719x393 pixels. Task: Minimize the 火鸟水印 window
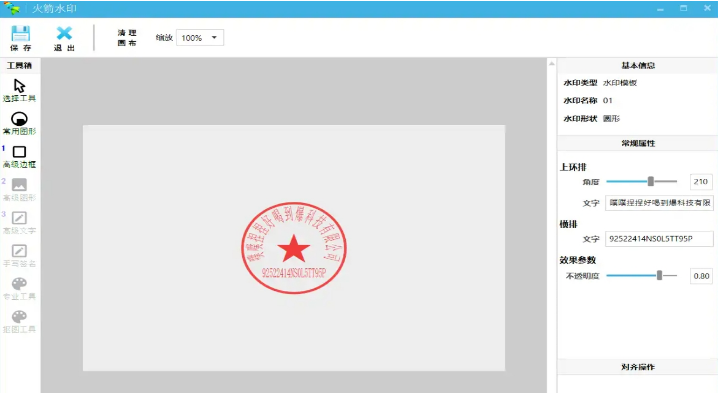(660, 9)
